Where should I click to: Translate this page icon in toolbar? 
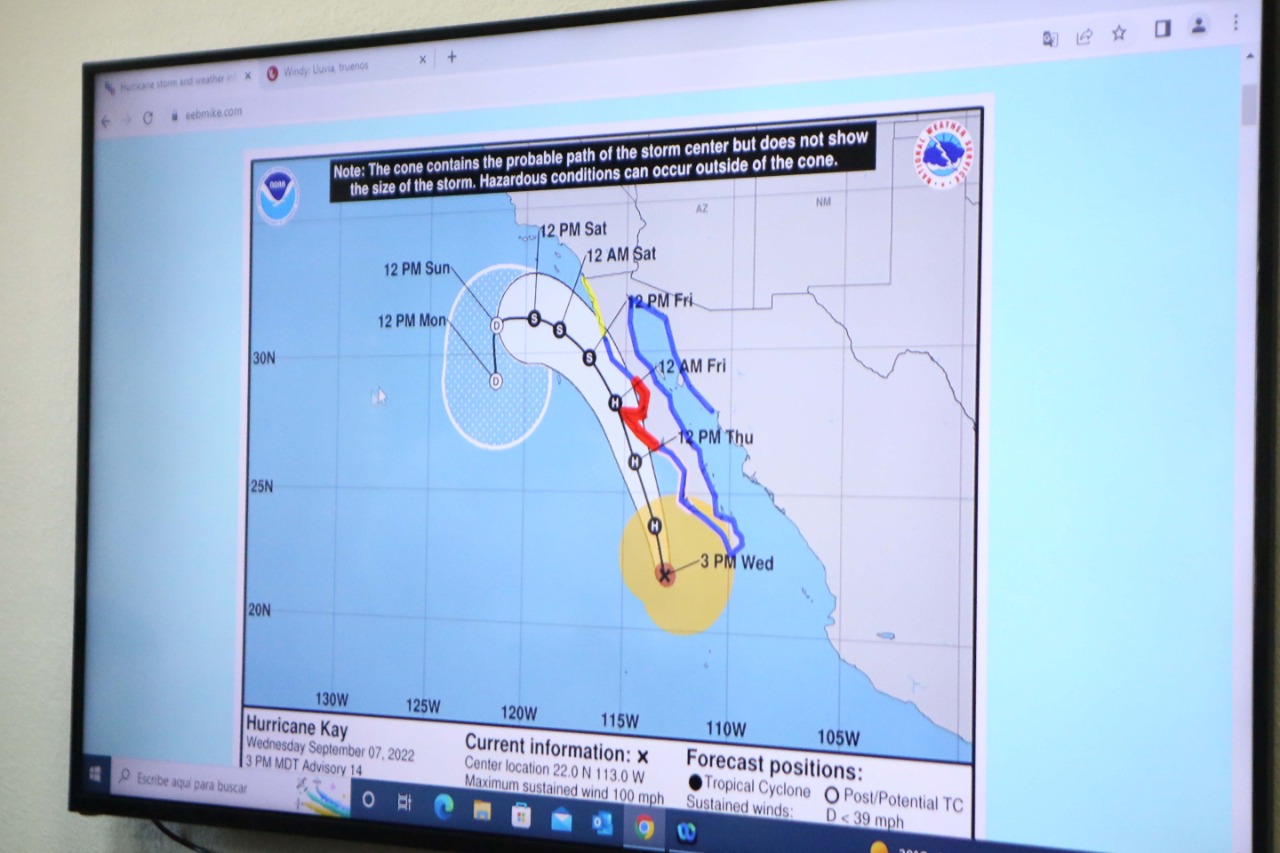click(1050, 39)
